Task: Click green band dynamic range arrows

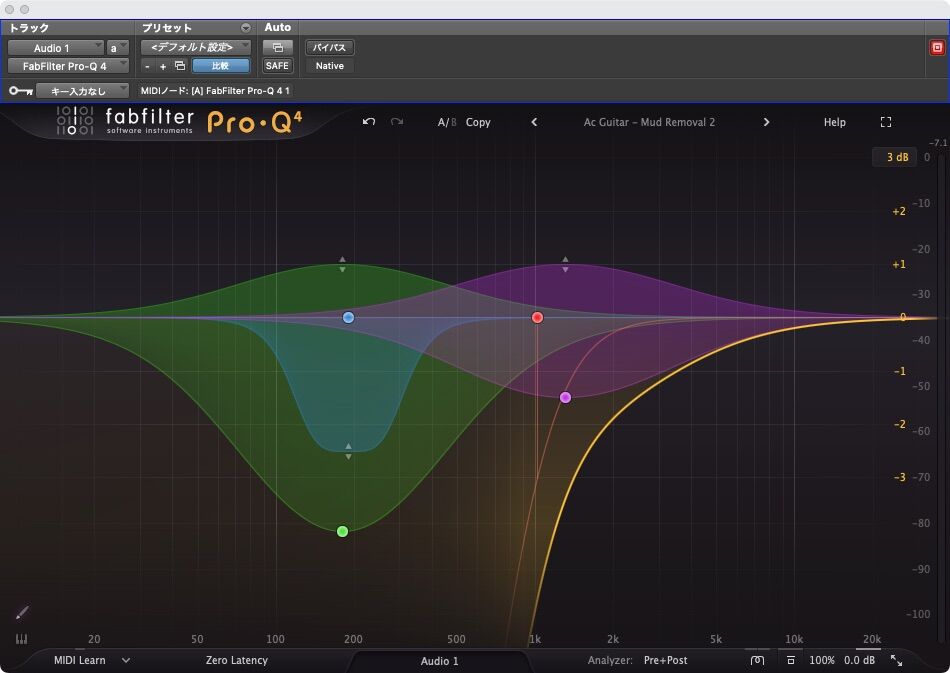Action: pos(342,264)
